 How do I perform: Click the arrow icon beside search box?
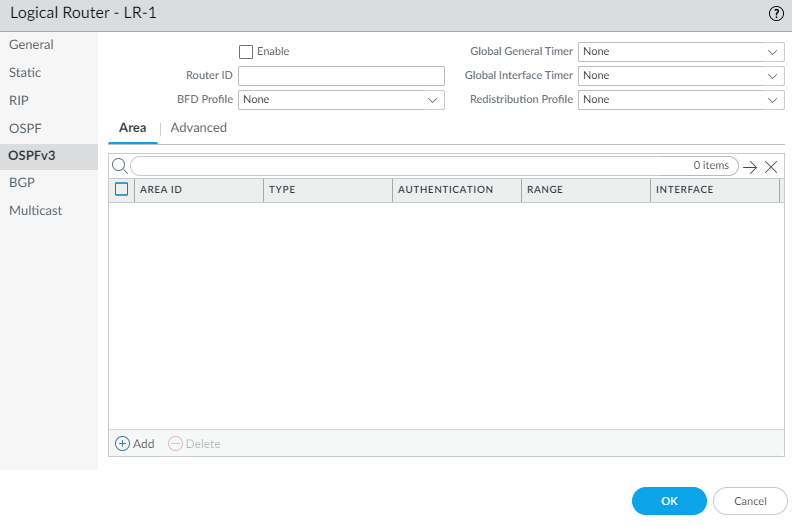tap(750, 167)
